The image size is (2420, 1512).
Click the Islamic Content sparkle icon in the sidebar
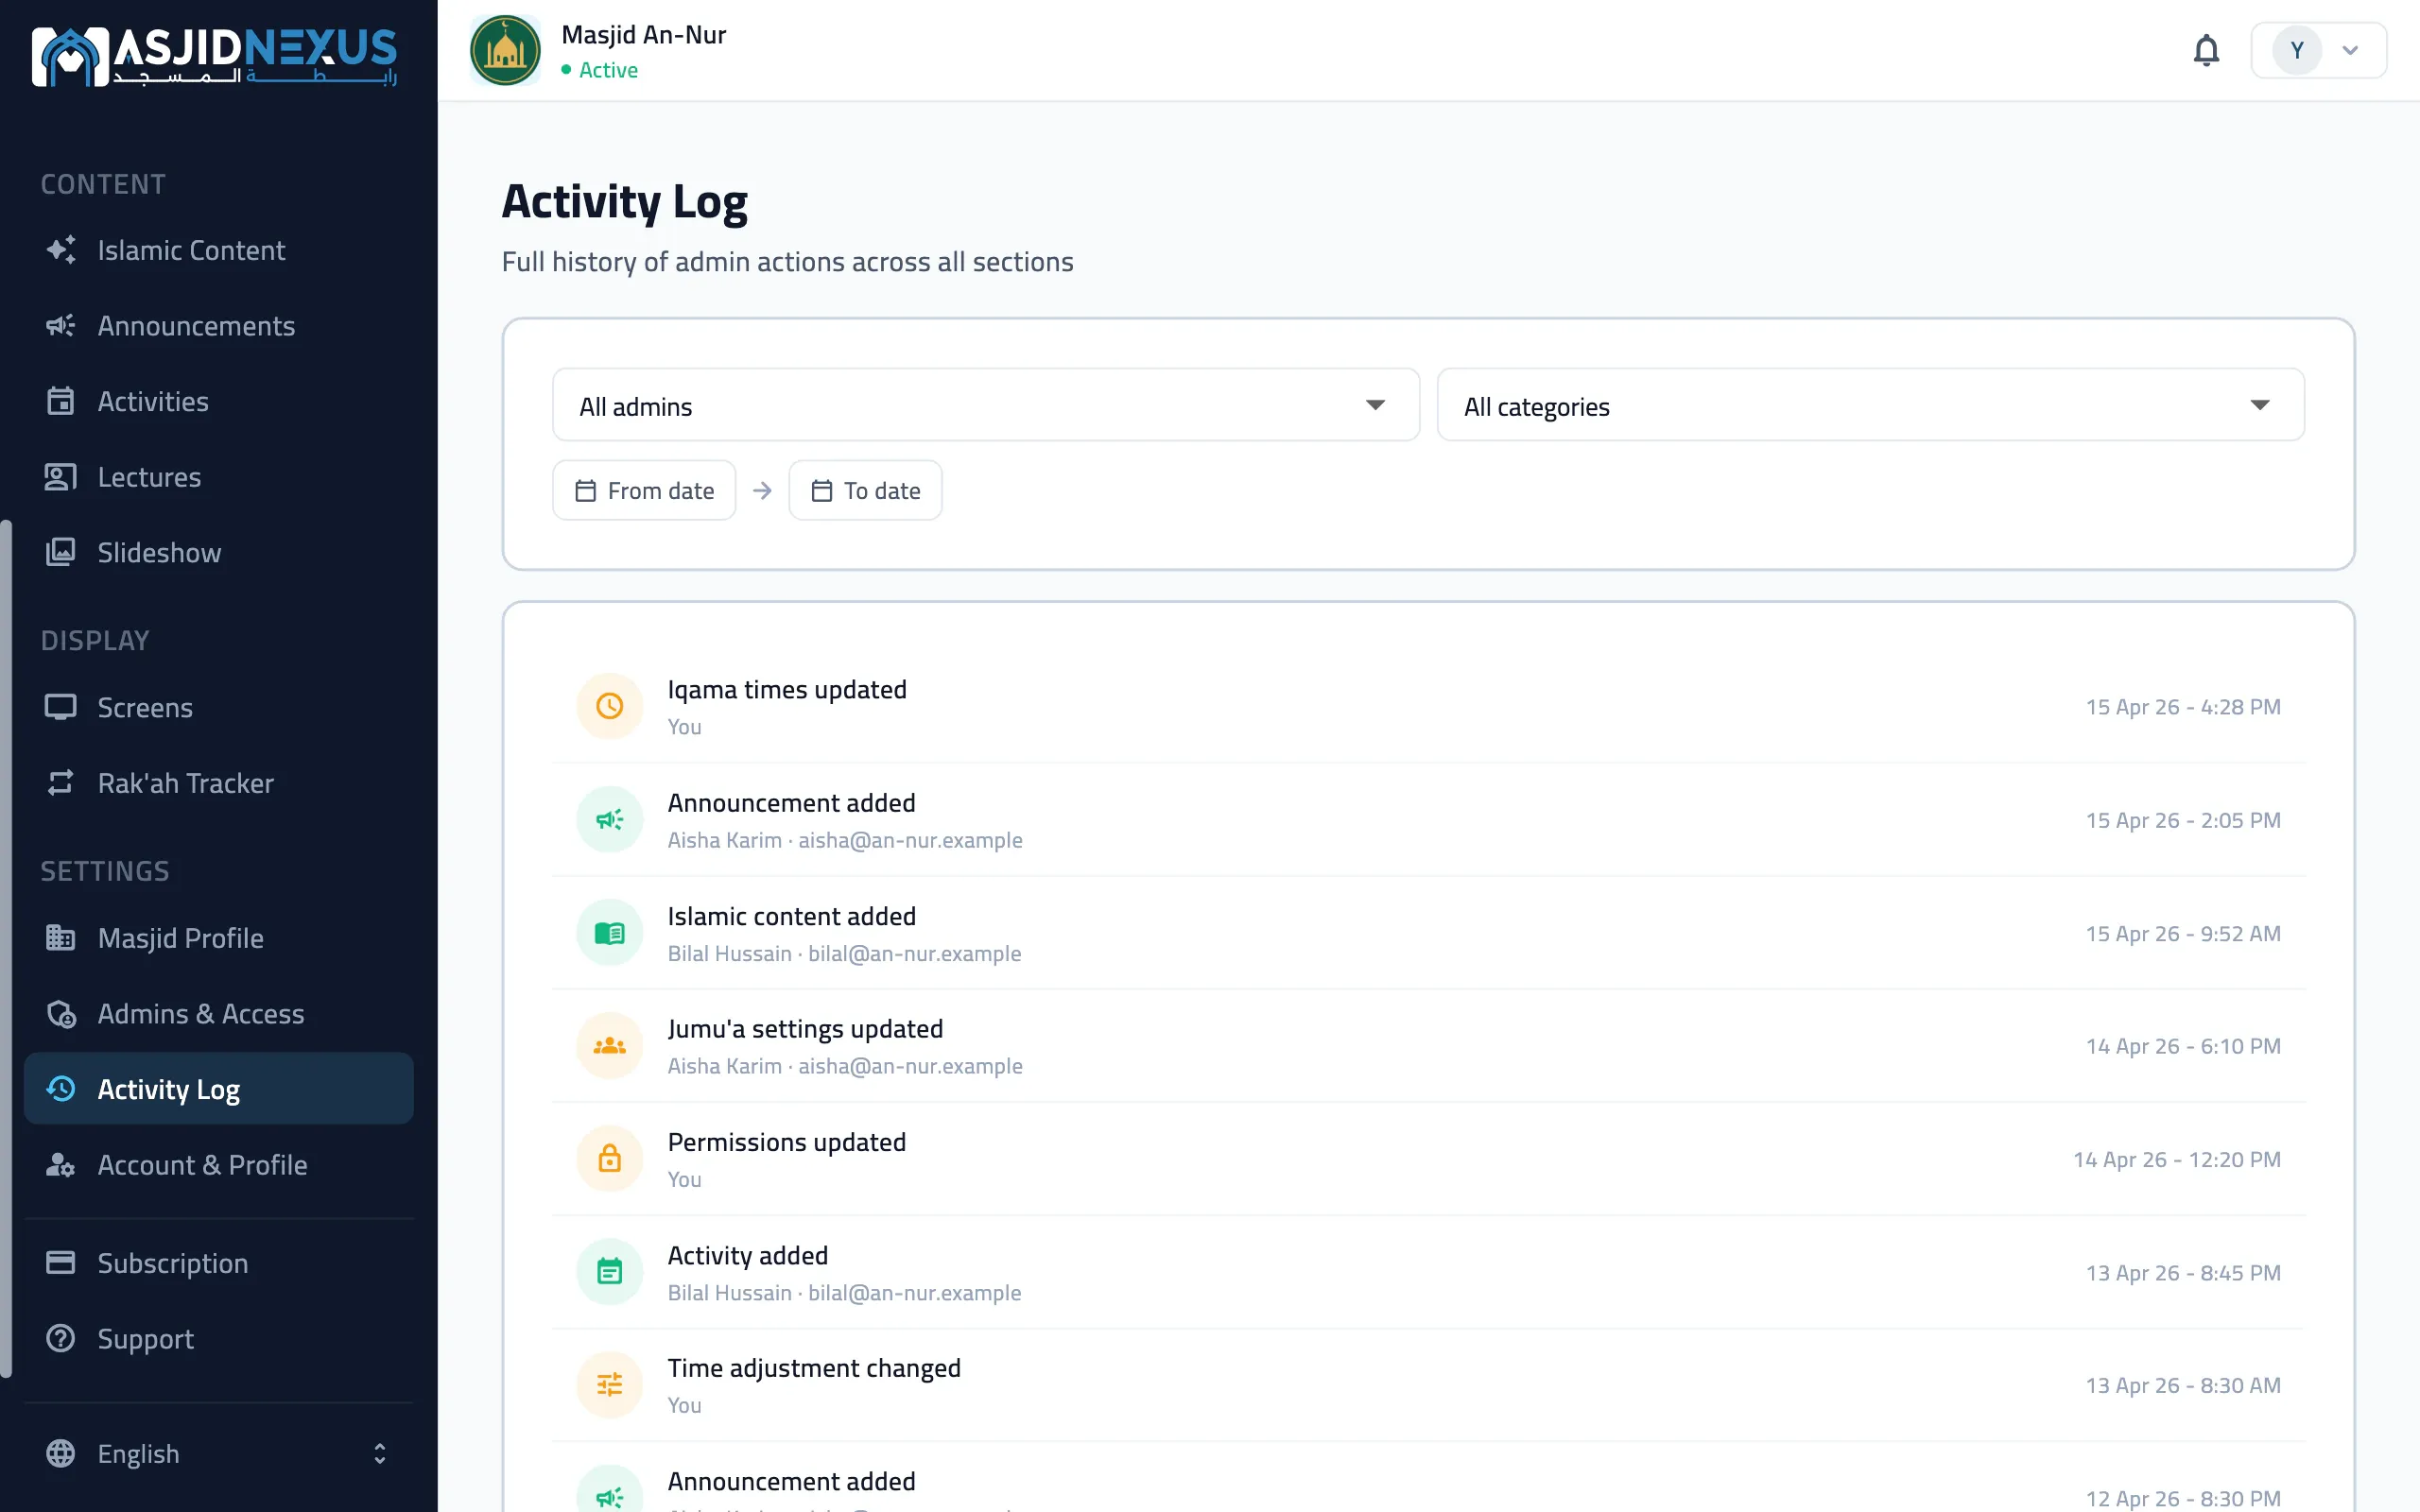61,250
